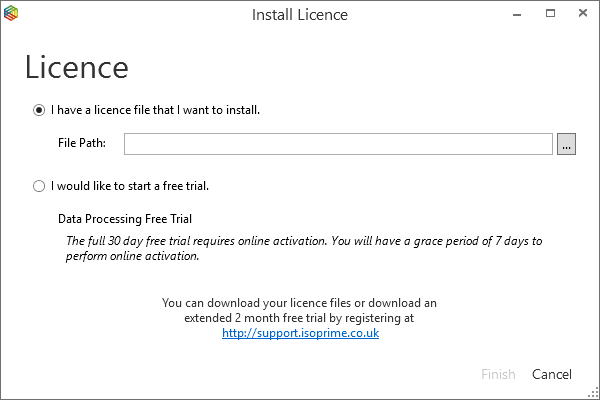Click the large Licence heading
Viewport: 600px width, 400px height.
pos(76,67)
